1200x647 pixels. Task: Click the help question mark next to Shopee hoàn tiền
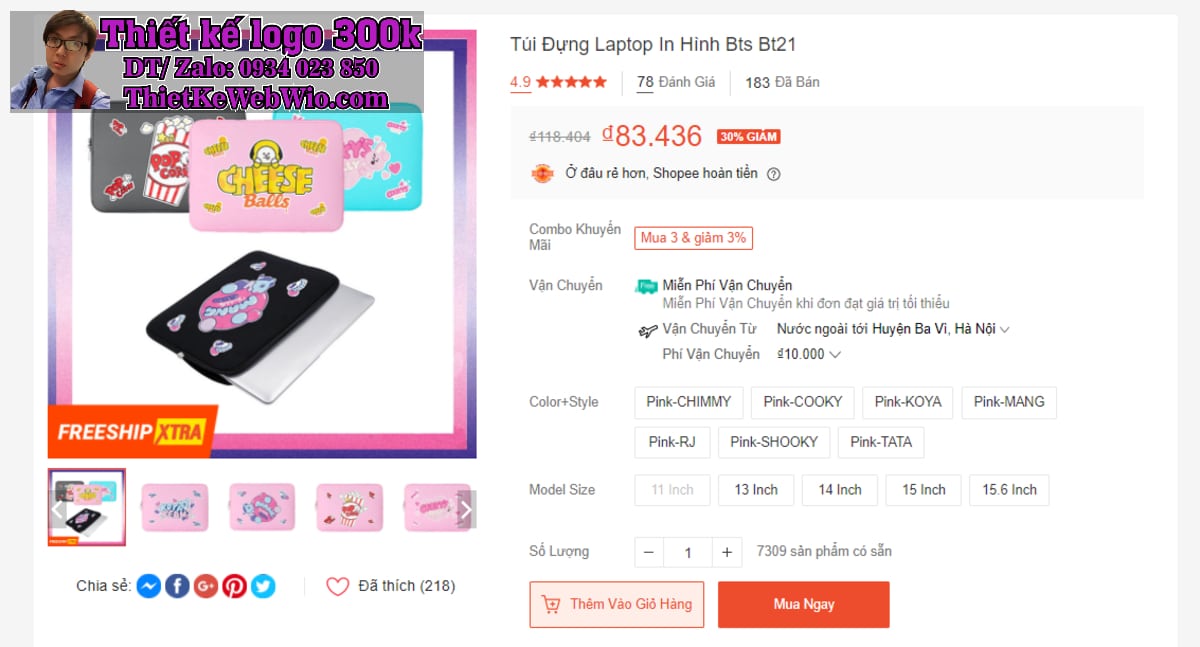(773, 174)
